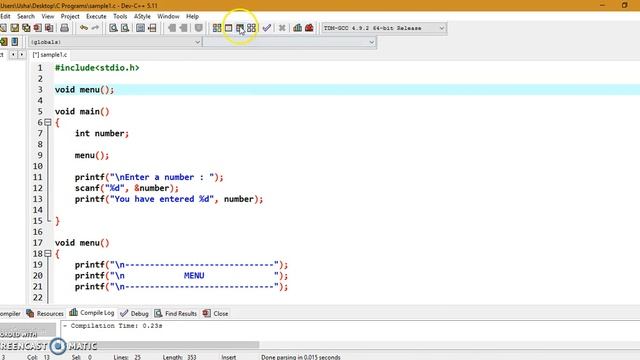Switch to the Find Results bottom tab
Image resolution: width=640 pixels, height=360 pixels.
(x=176, y=313)
